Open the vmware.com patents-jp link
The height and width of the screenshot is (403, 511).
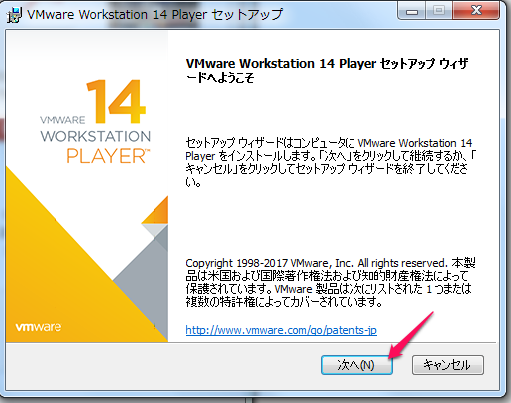tap(281, 330)
